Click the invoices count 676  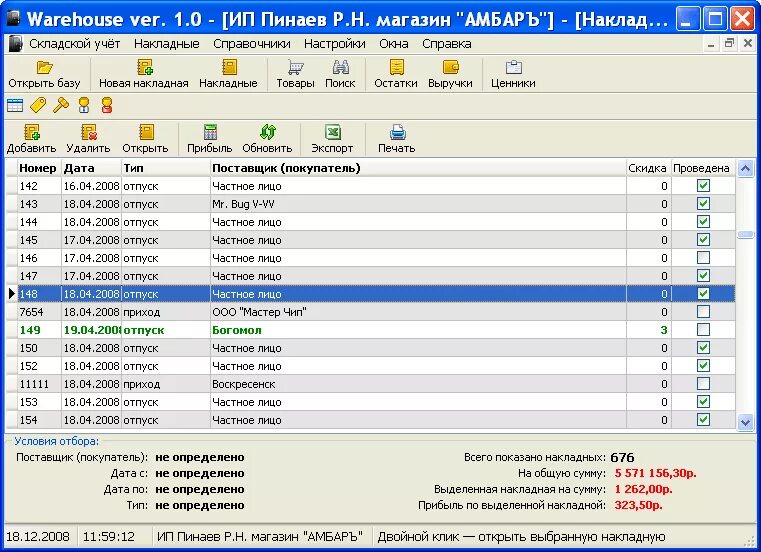click(x=622, y=457)
